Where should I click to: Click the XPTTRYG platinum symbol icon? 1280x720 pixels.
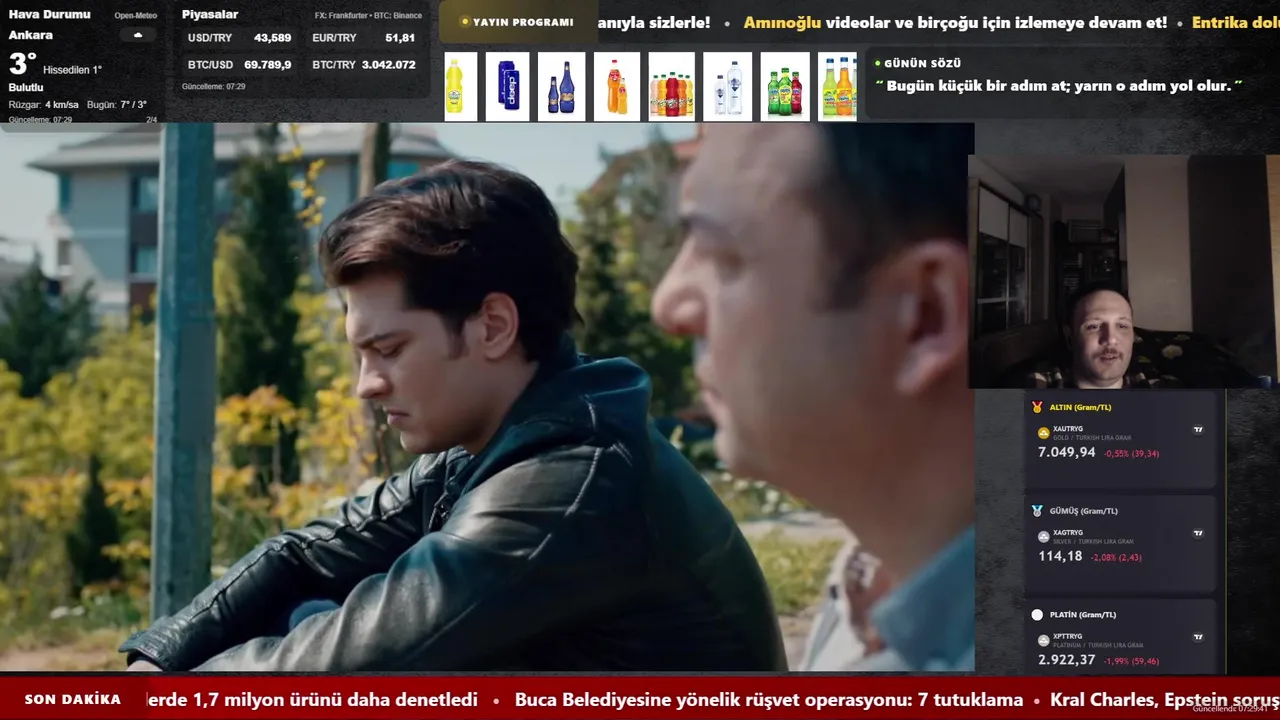pyautogui.click(x=1044, y=640)
